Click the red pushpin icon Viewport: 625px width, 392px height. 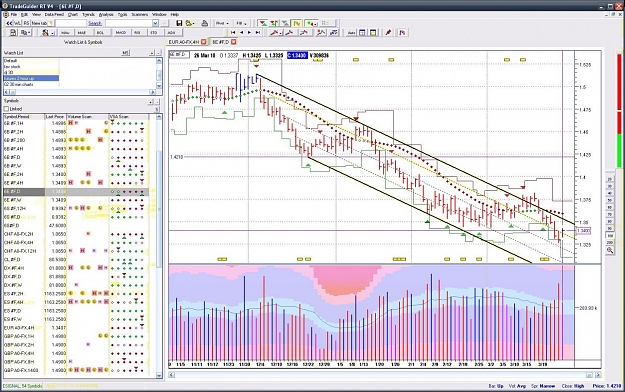pyautogui.click(x=388, y=33)
